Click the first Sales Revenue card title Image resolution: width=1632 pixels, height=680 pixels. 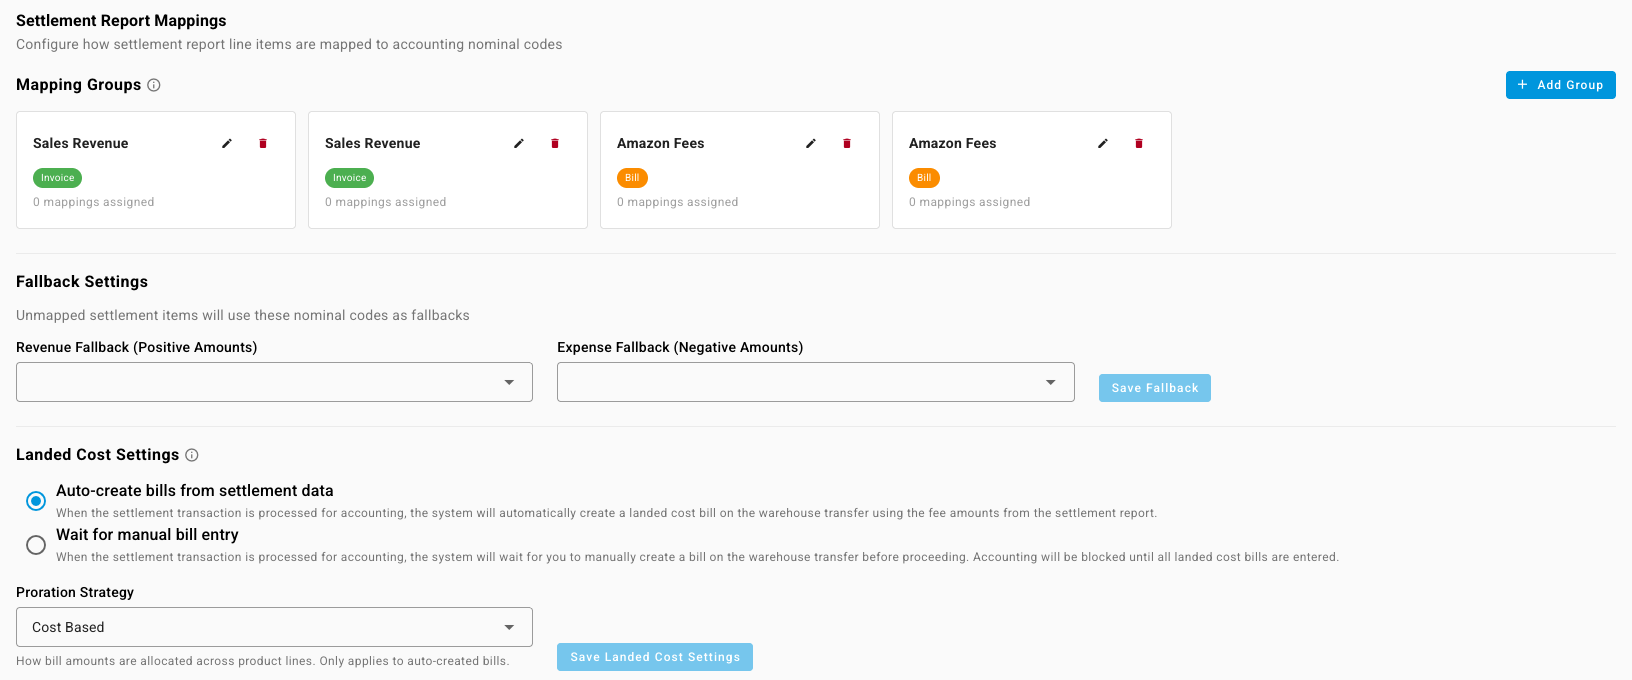pyautogui.click(x=81, y=143)
